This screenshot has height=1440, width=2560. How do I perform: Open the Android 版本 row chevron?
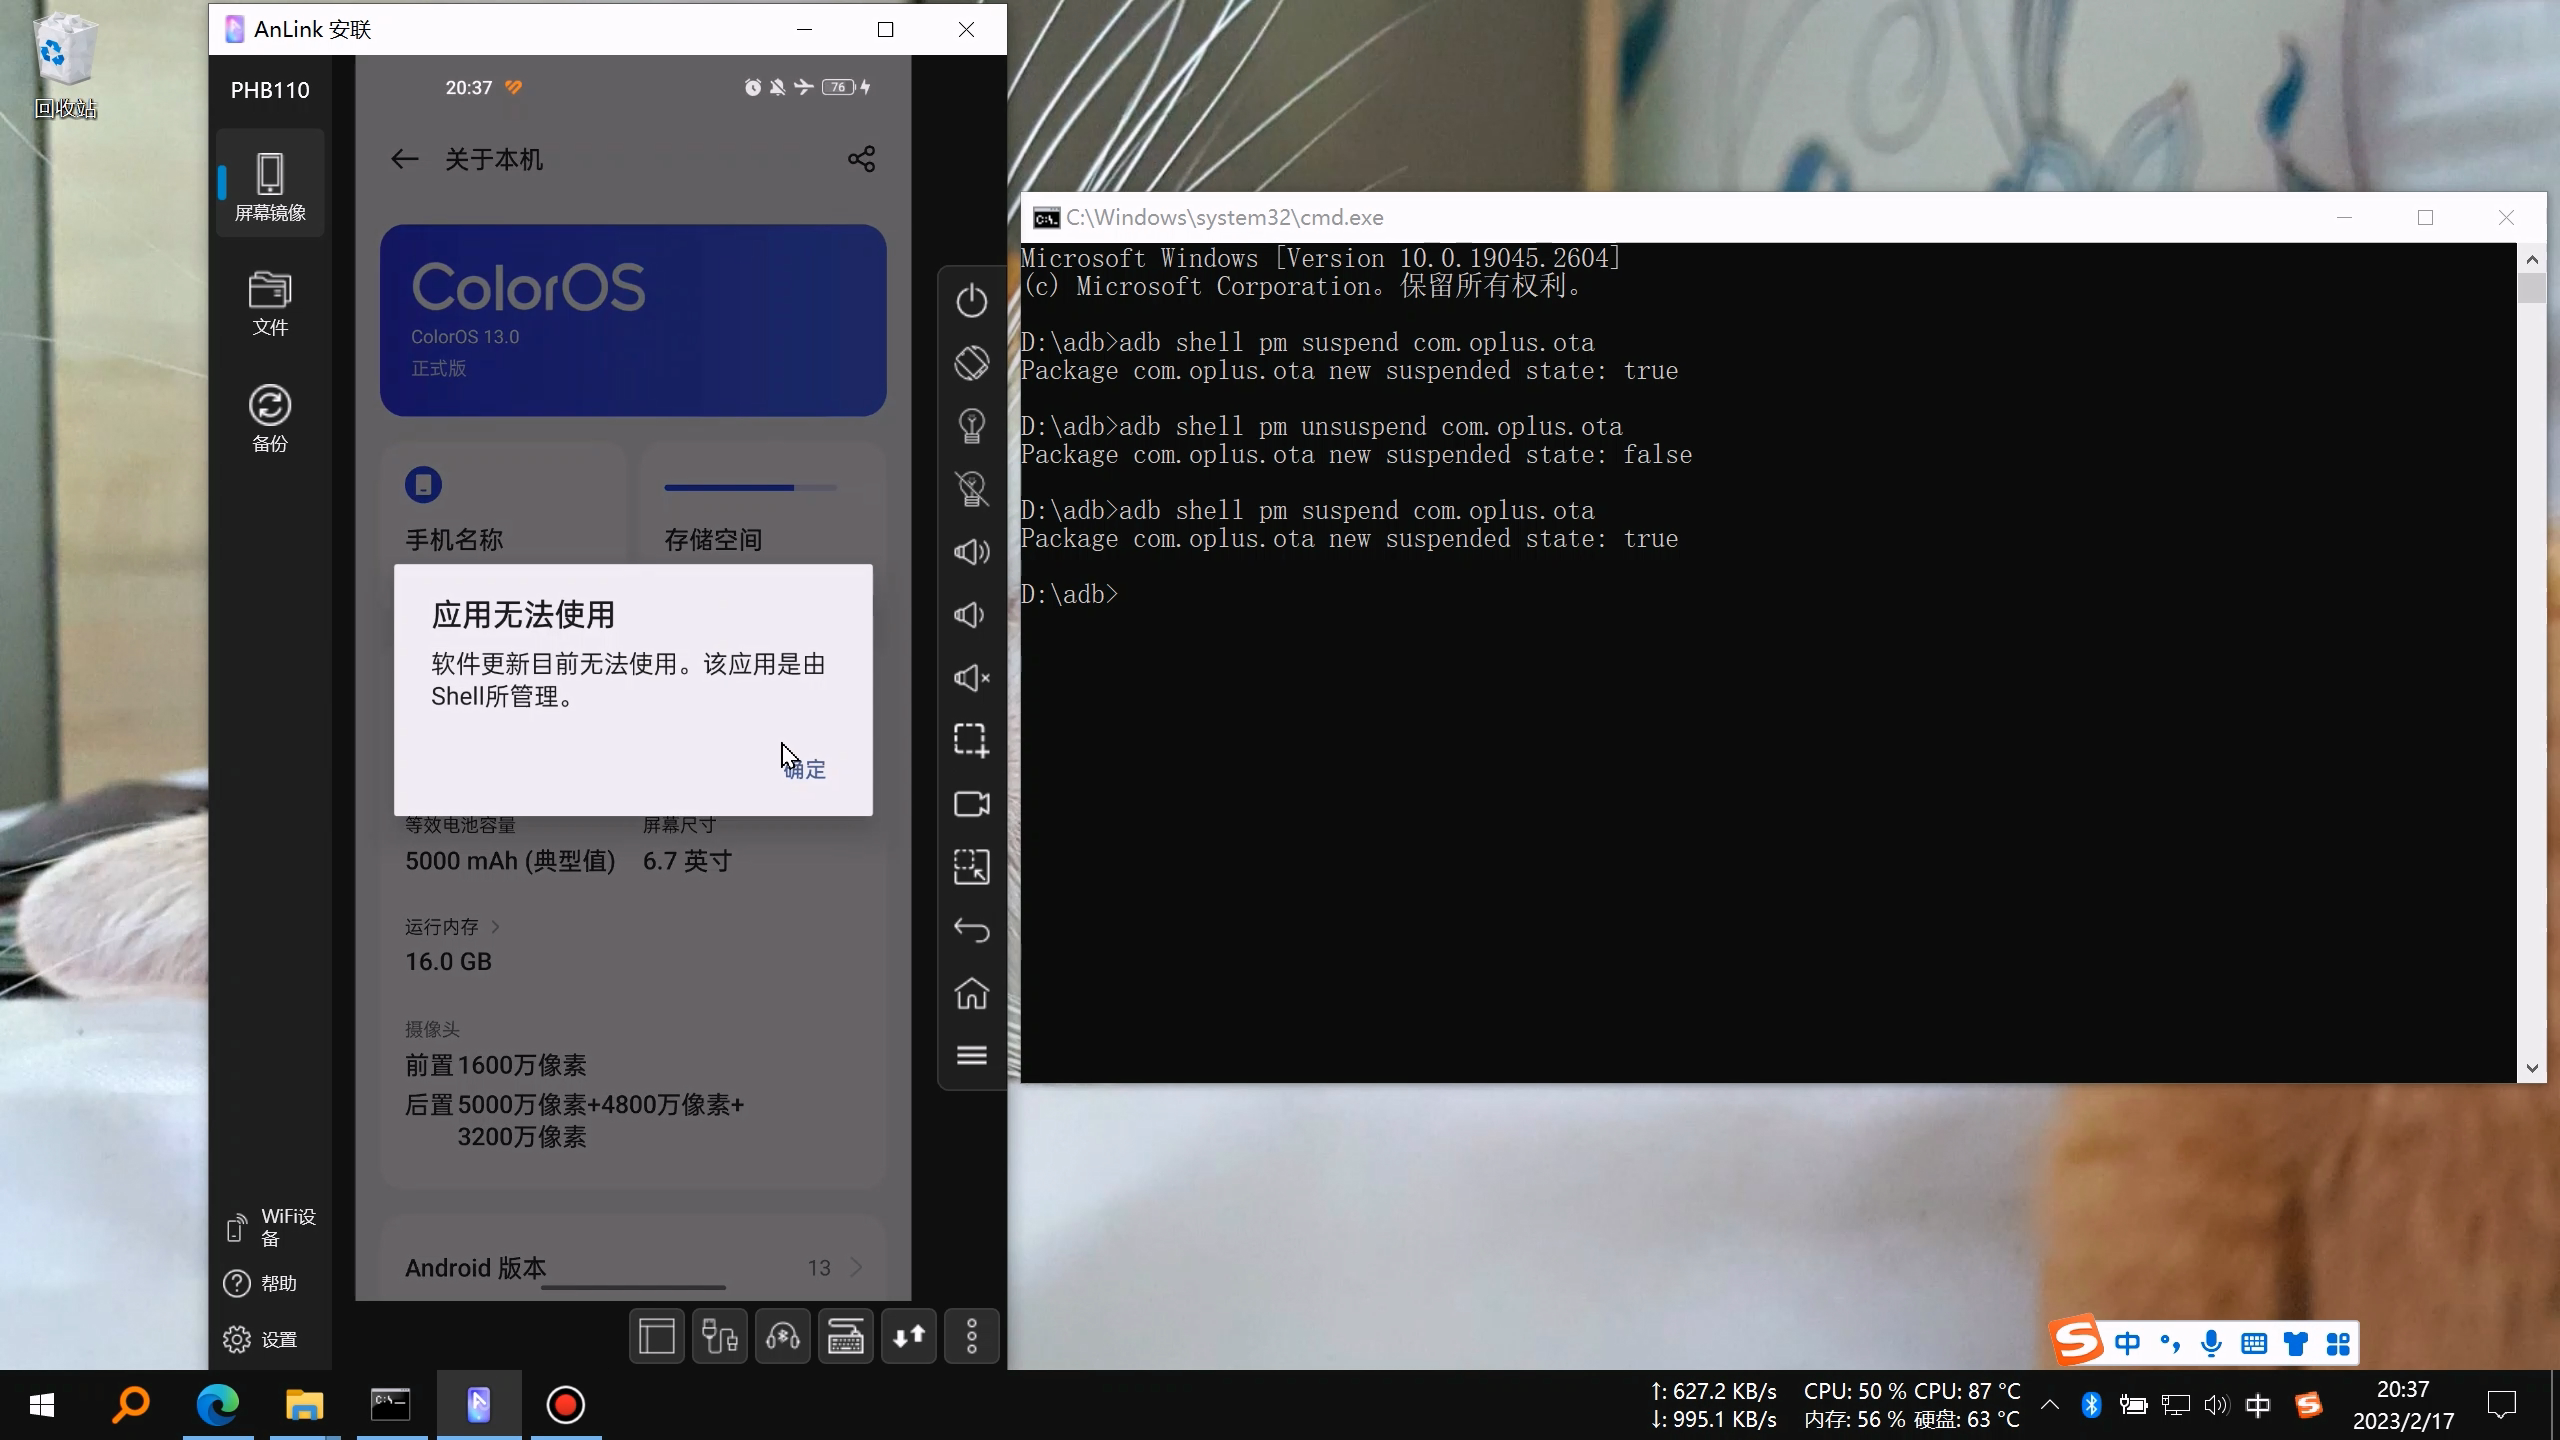(x=856, y=1268)
